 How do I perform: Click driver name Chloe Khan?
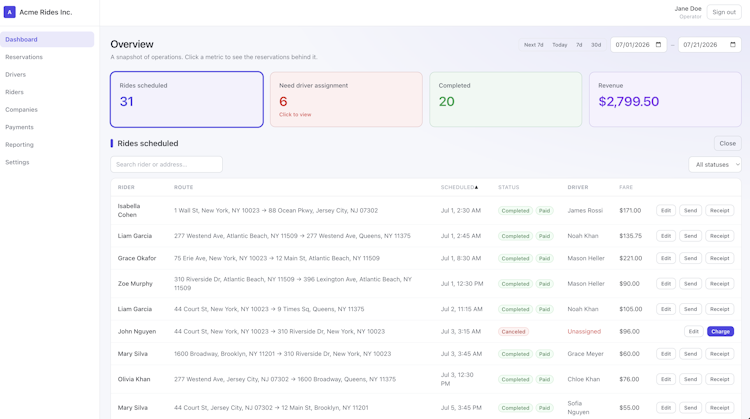pyautogui.click(x=584, y=379)
